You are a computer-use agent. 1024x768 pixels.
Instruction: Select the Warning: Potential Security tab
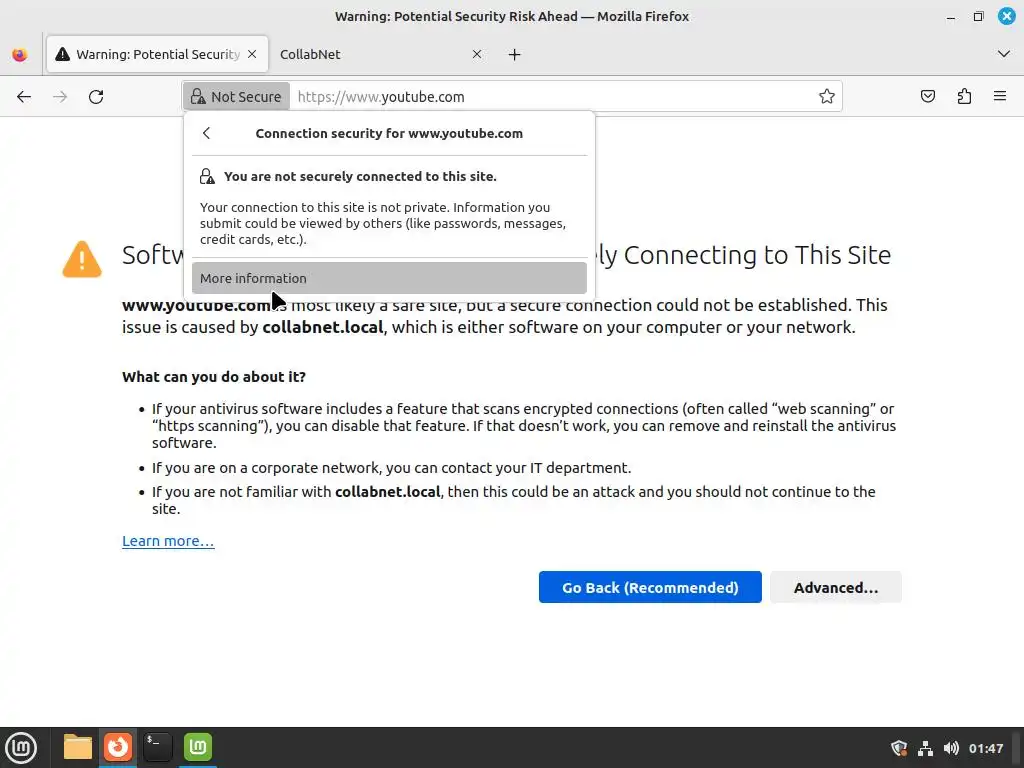pos(157,54)
